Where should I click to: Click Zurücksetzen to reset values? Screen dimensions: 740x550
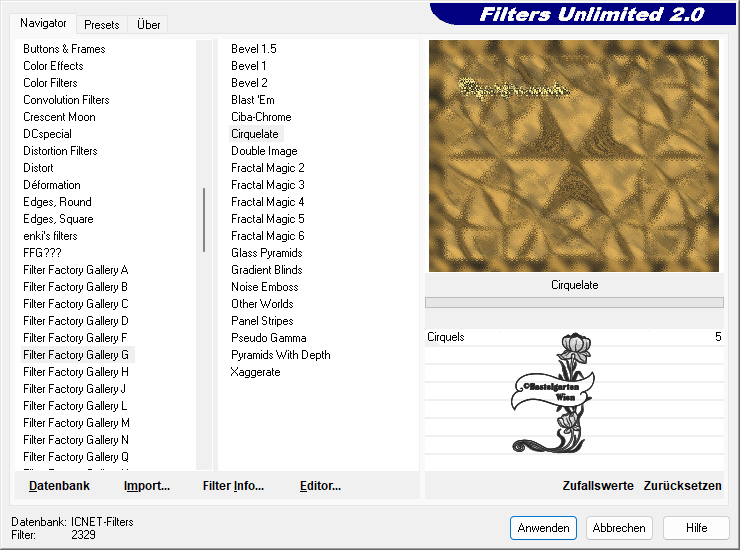(682, 486)
